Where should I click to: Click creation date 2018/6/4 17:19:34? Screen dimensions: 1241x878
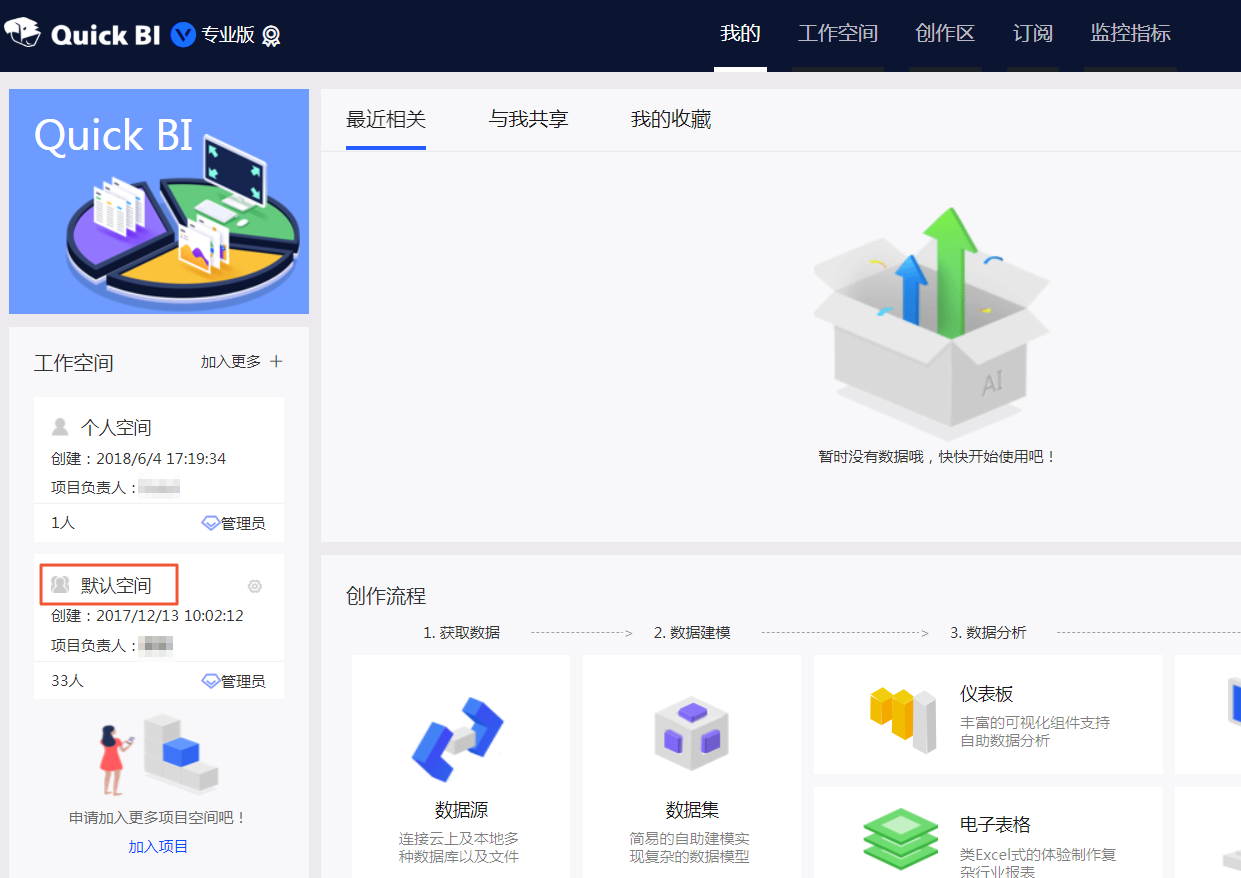tap(161, 459)
